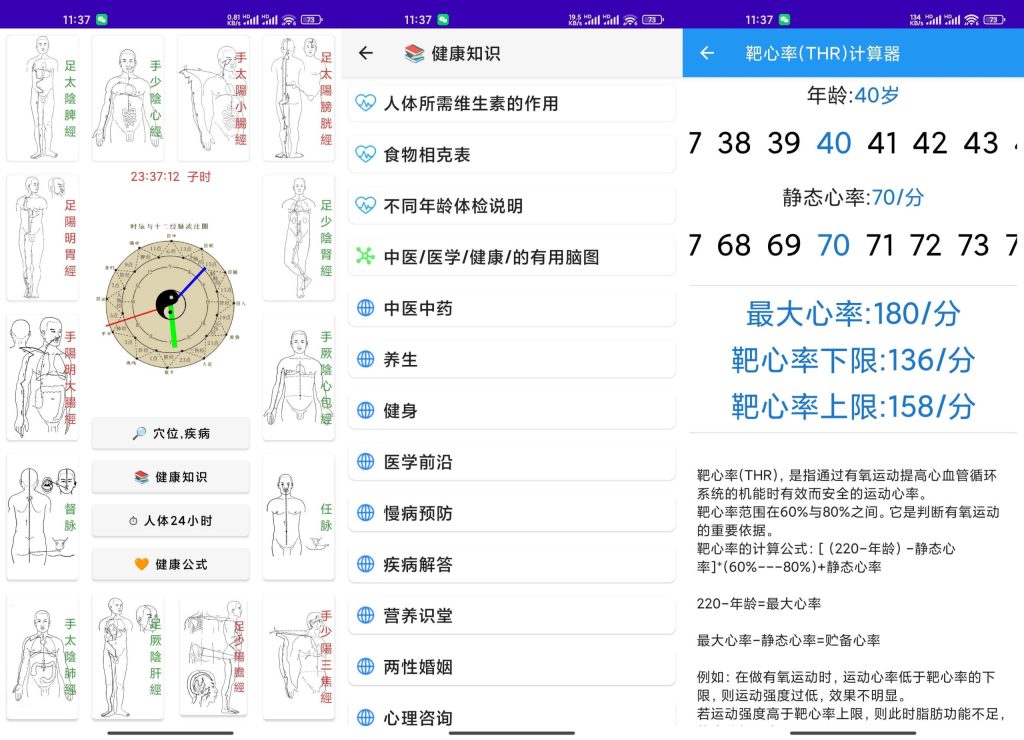Tap the globe icon beside 心理咨询
This screenshot has width=1024, height=740.
[366, 718]
